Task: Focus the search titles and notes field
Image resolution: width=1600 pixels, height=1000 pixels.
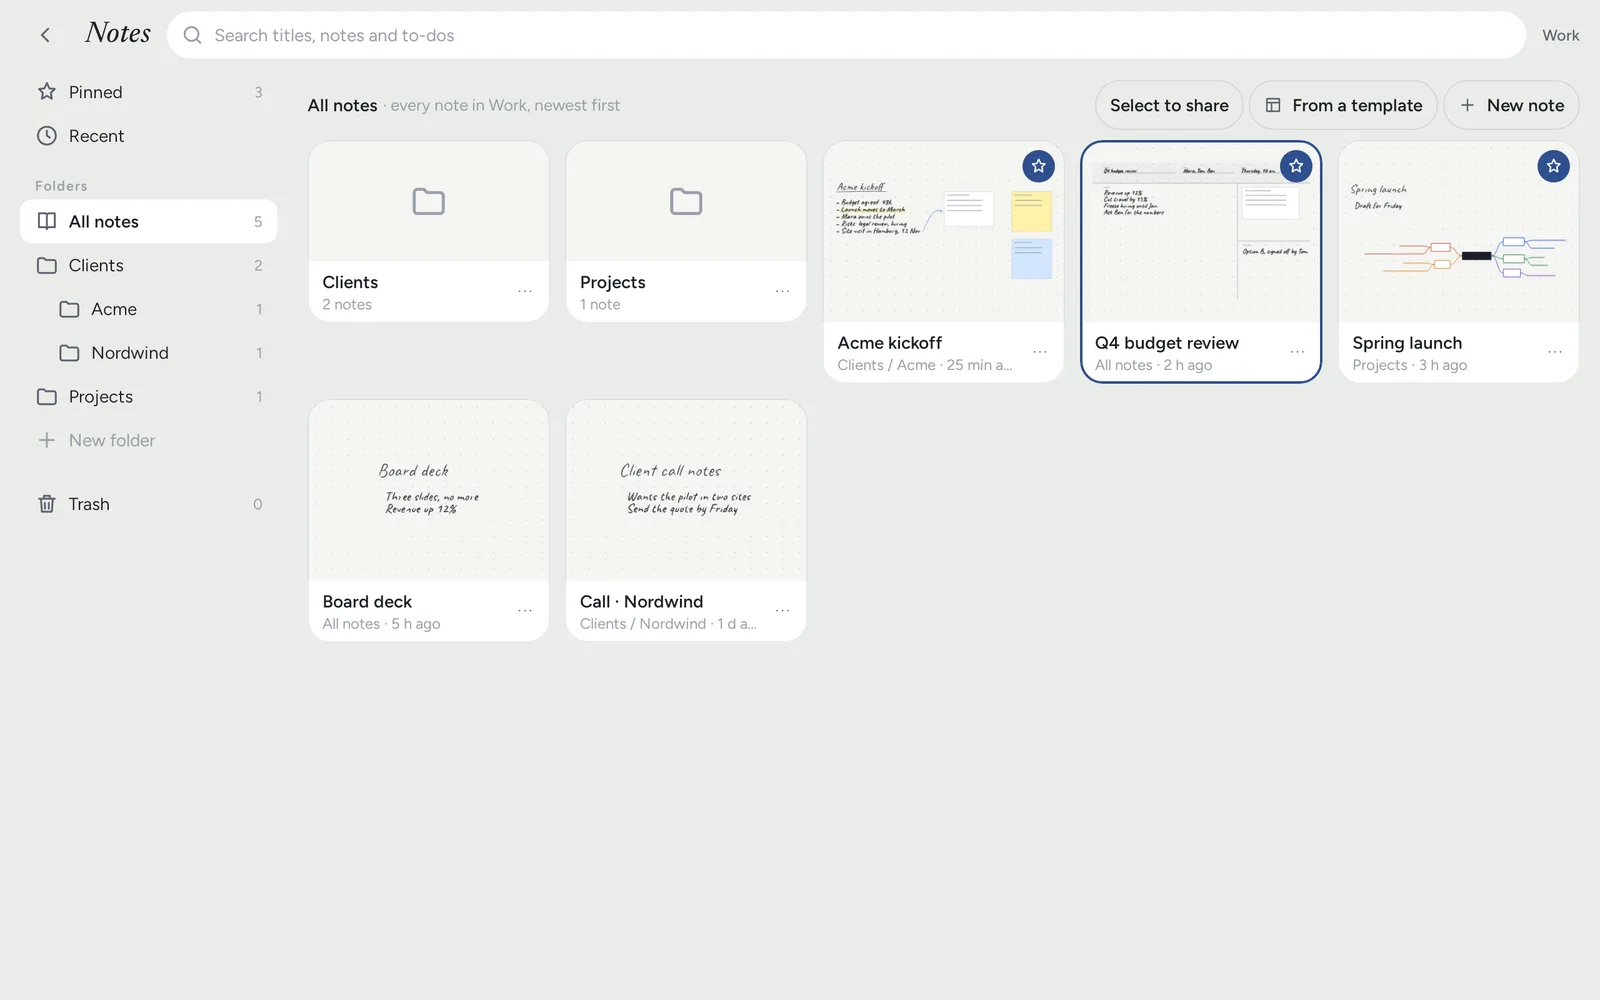Action: click(x=846, y=35)
